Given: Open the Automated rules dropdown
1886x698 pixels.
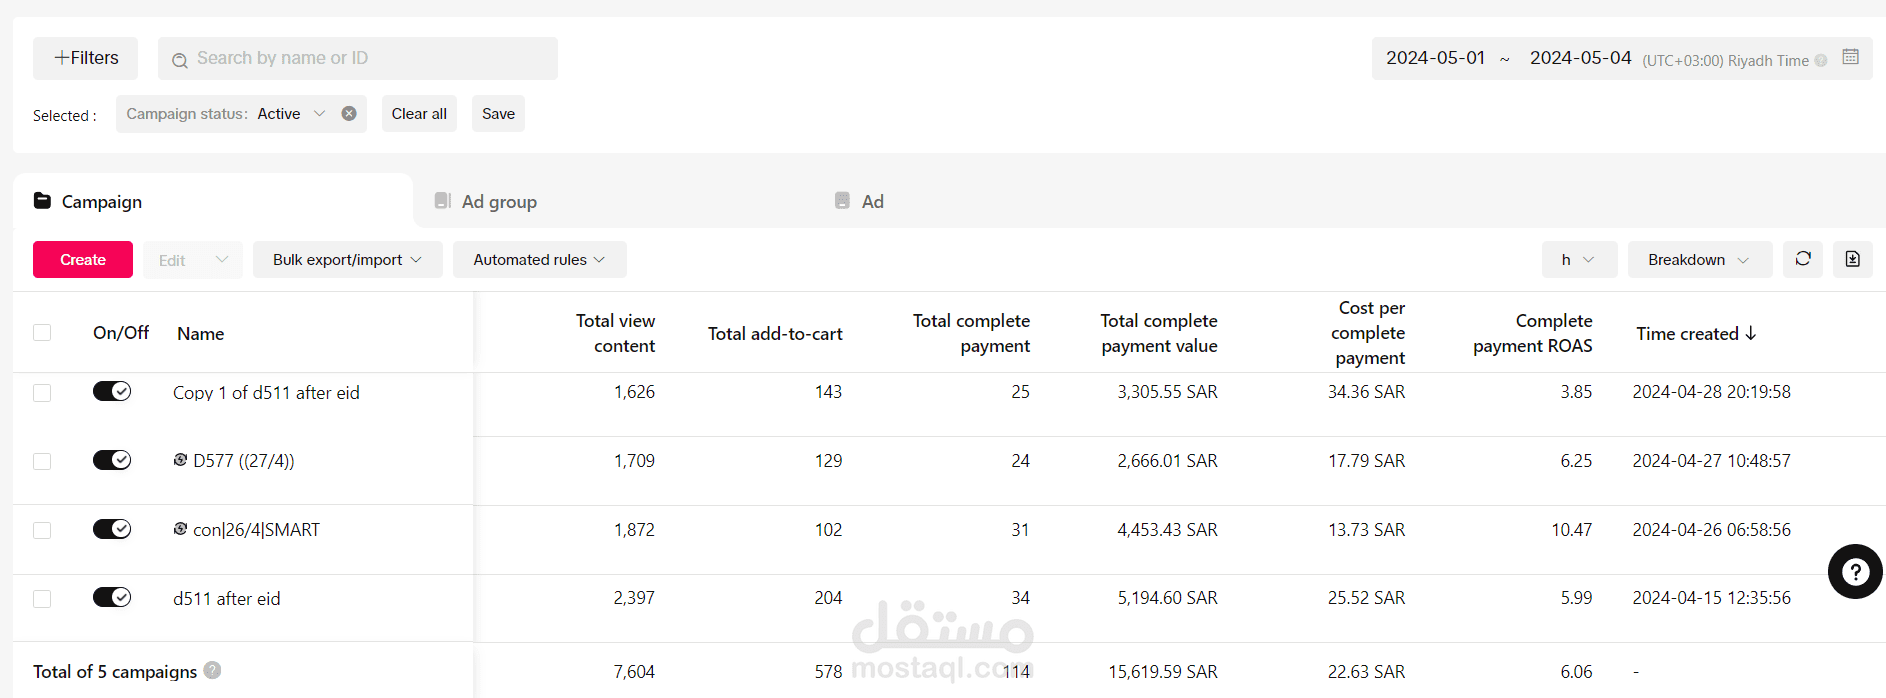Looking at the screenshot, I should click(539, 260).
